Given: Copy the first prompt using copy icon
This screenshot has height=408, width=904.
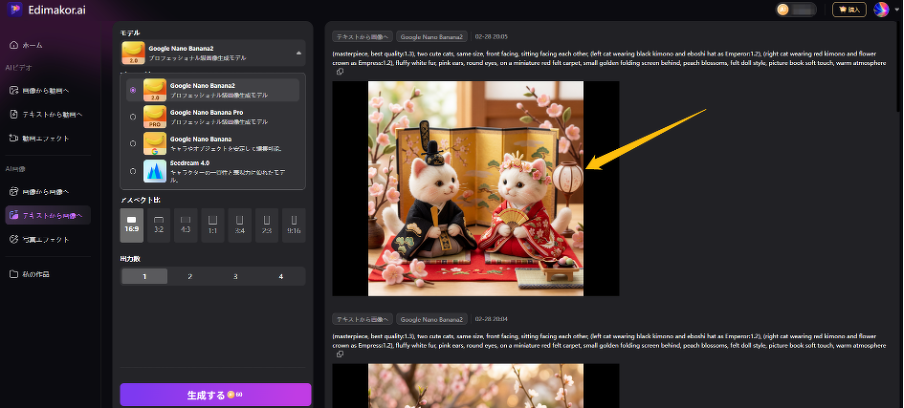Looking at the screenshot, I should pyautogui.click(x=340, y=72).
